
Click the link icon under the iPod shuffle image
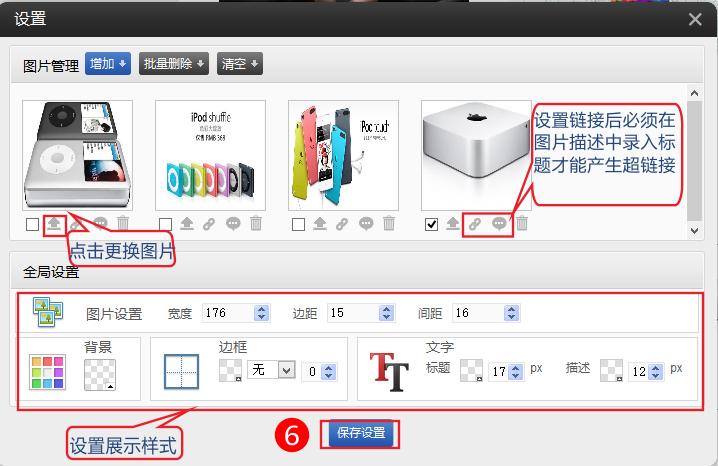click(x=210, y=224)
